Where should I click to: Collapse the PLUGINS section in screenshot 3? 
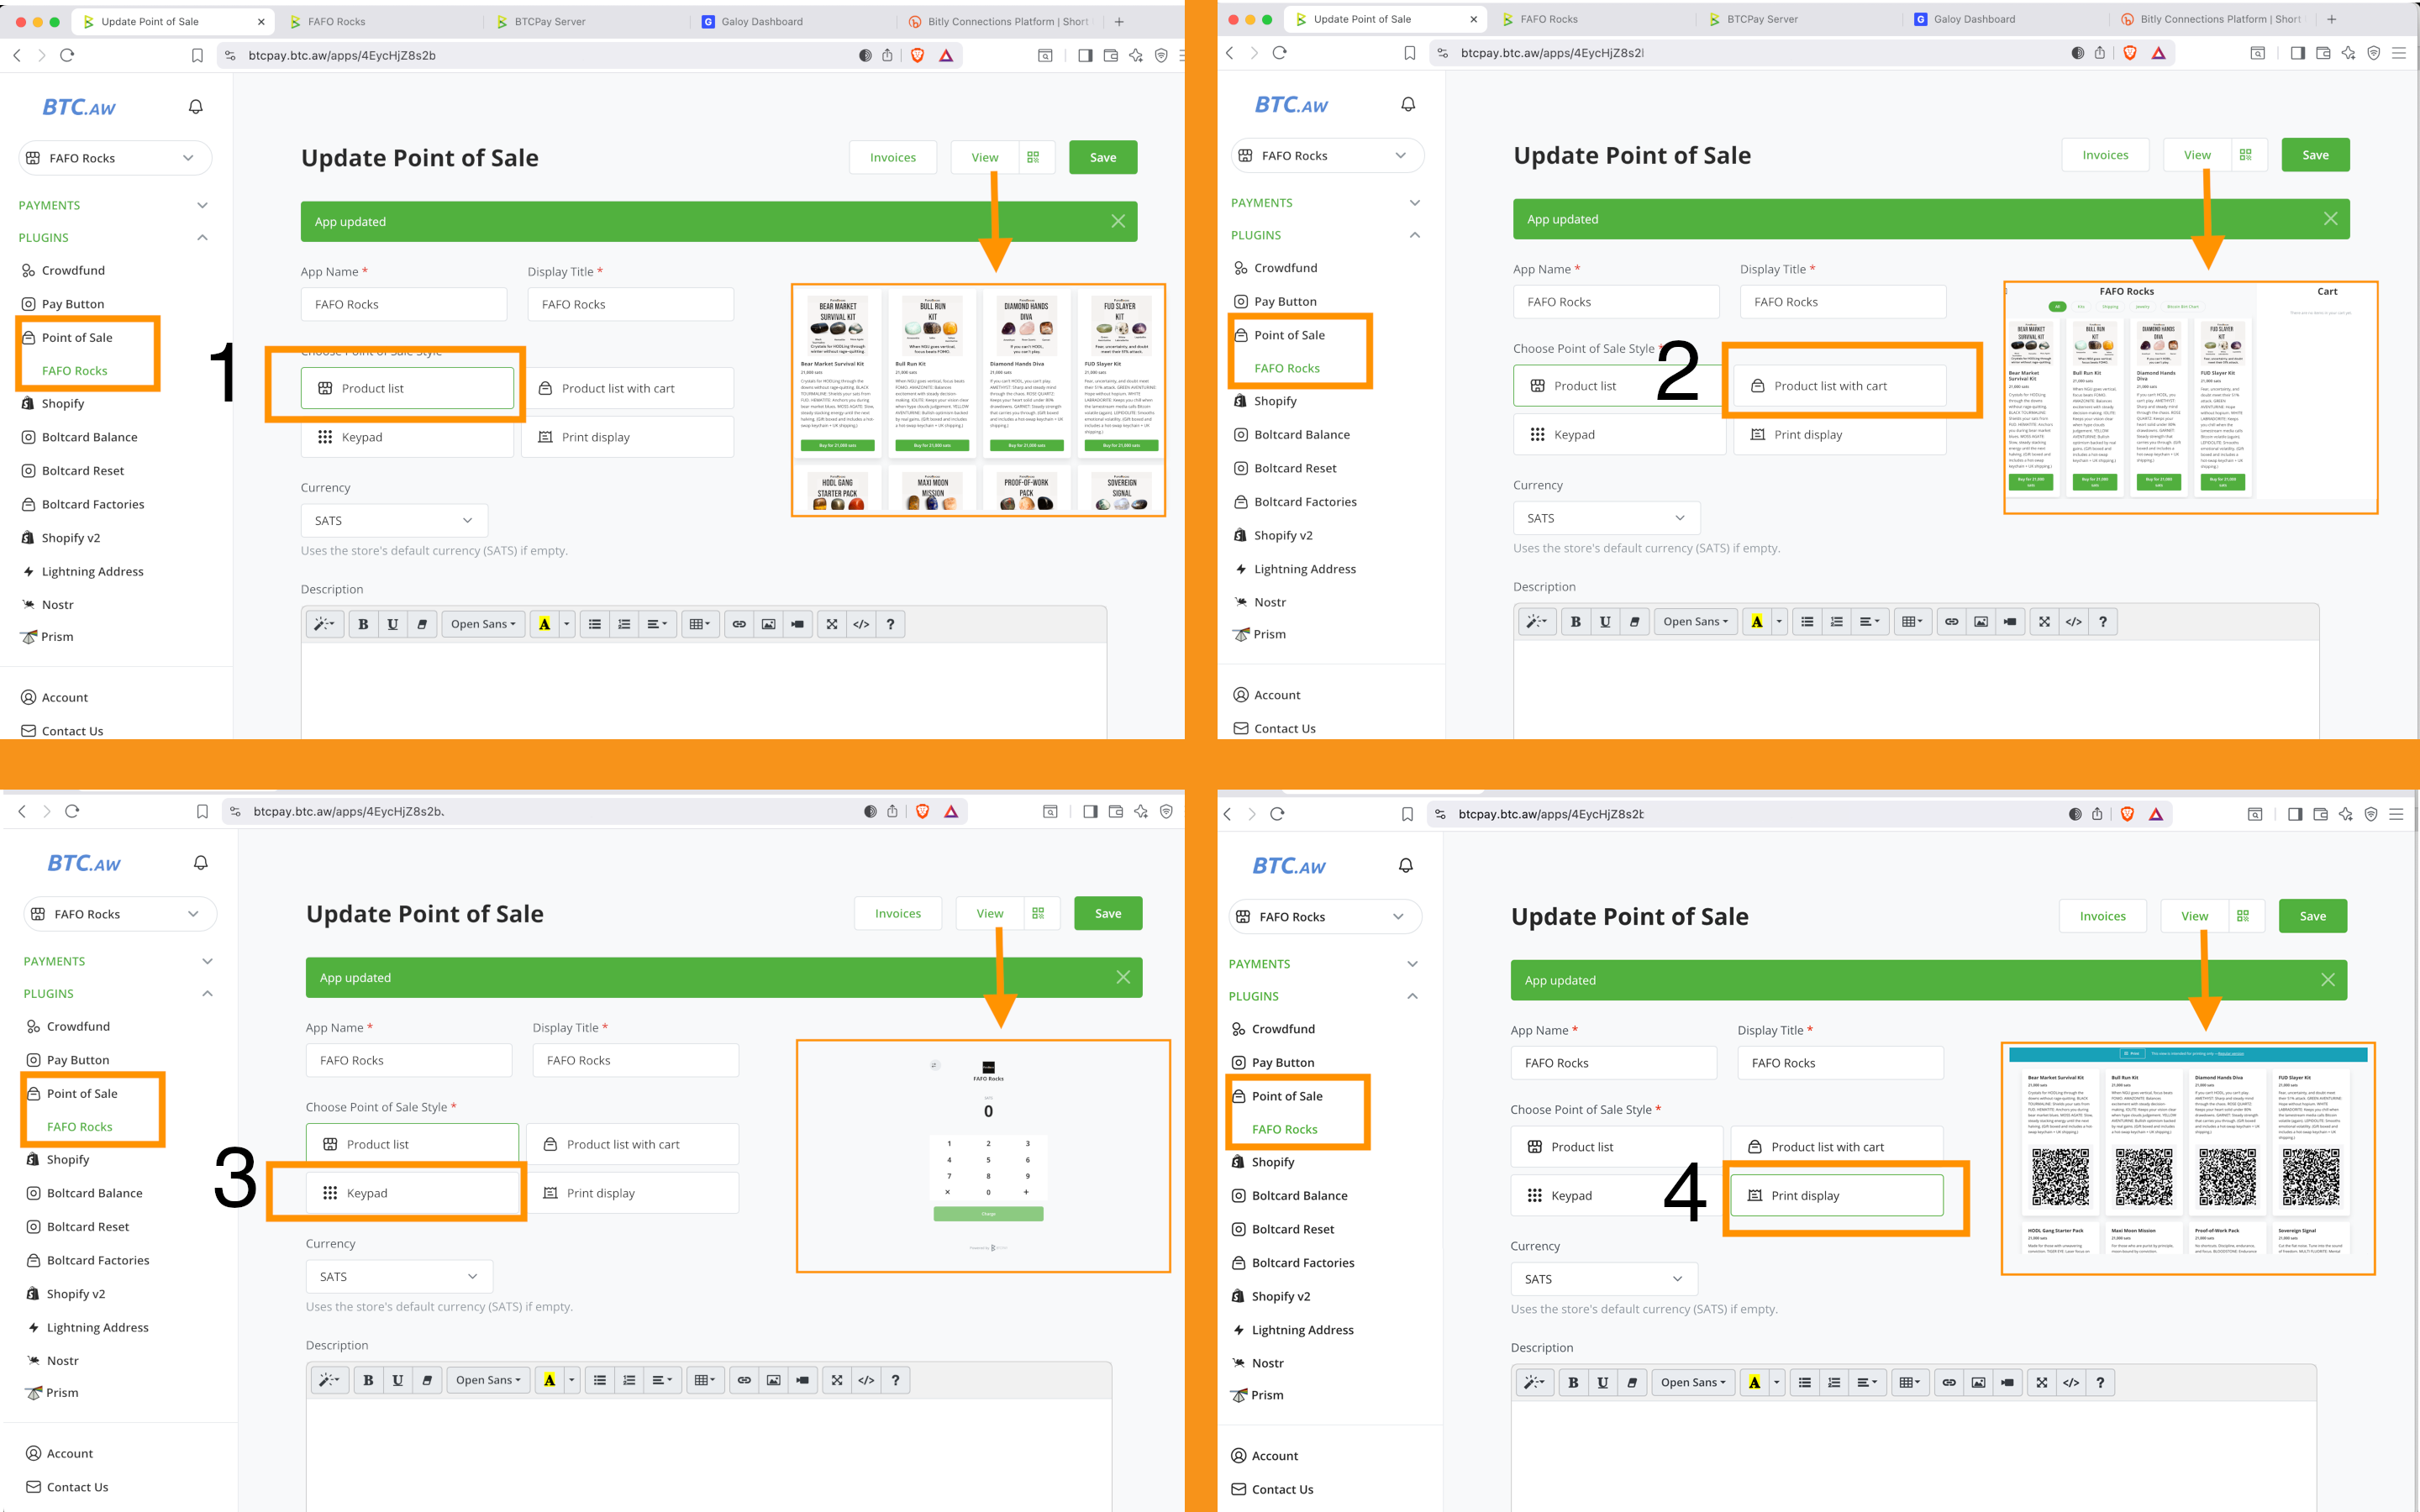(207, 993)
